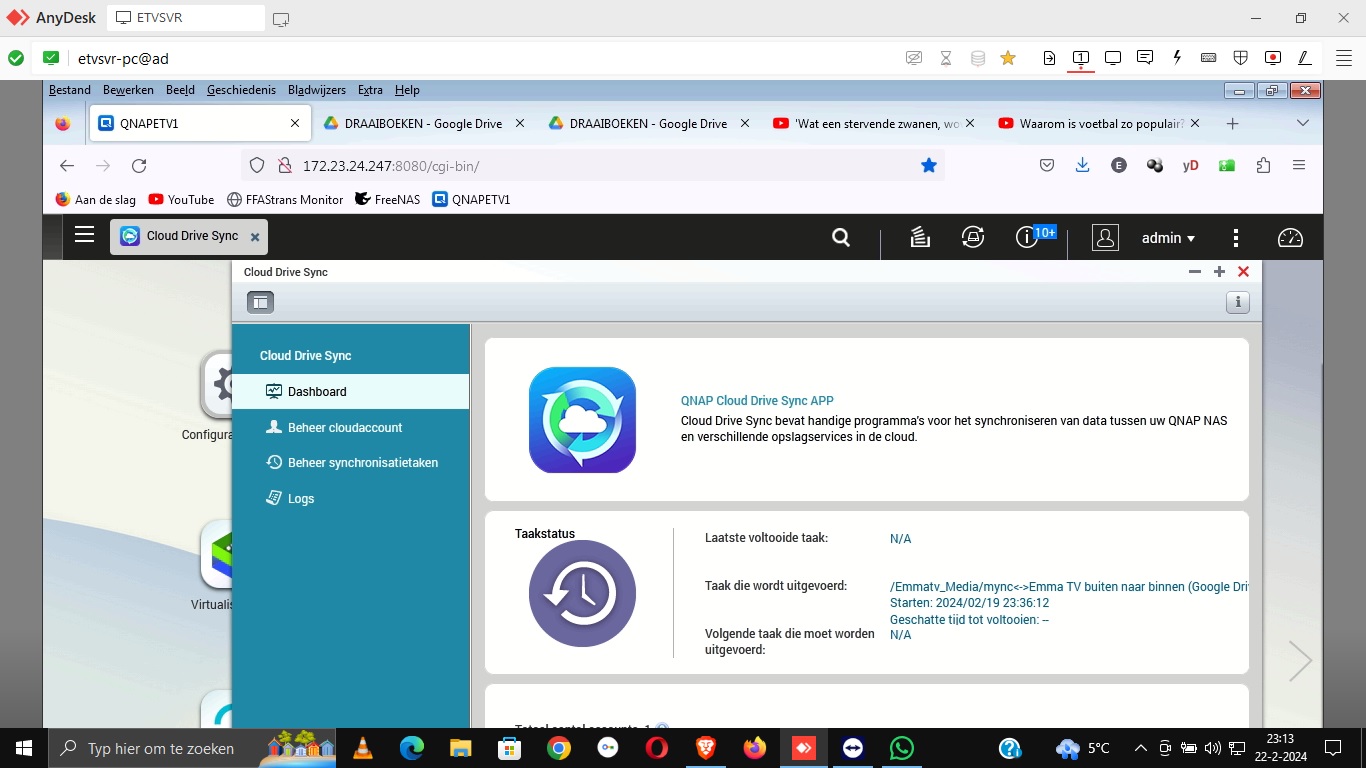Screen dimensions: 1366x768
Task: Open the FreeNAS bookmark
Action: (x=387, y=199)
